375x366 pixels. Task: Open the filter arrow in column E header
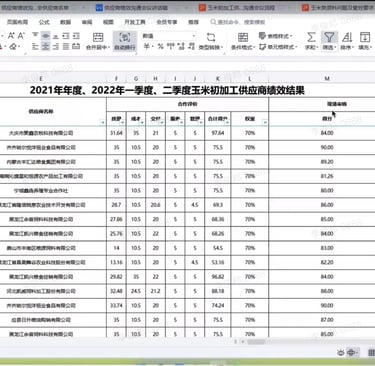pyautogui.click(x=103, y=122)
